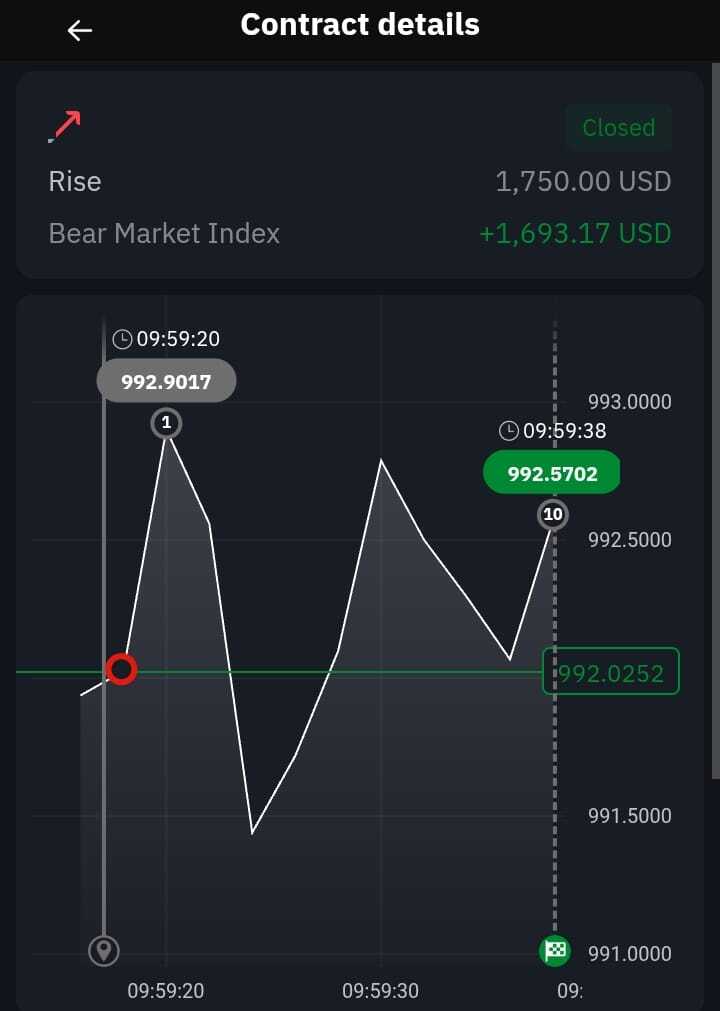The image size is (720, 1011).
Task: Click the 1,750.00 USD stake amount
Action: pyautogui.click(x=583, y=182)
